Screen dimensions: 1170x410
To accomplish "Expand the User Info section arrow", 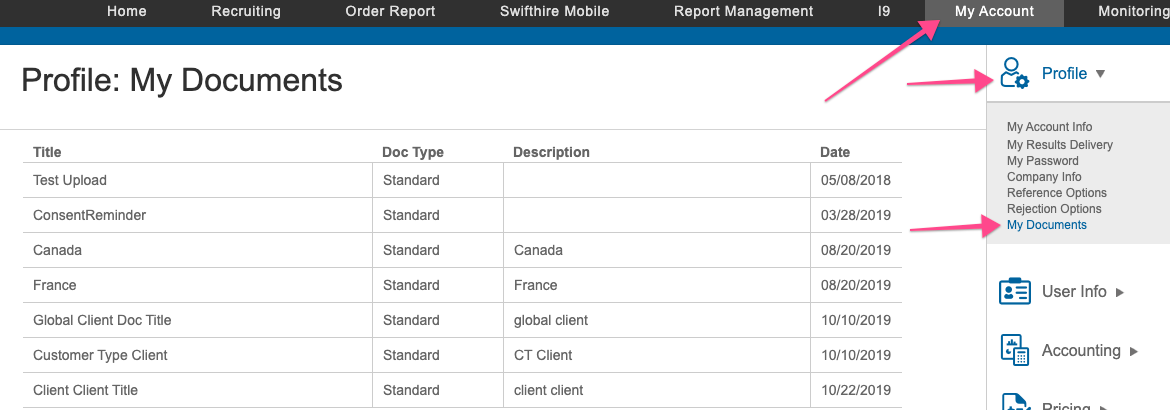I will (x=1119, y=292).
